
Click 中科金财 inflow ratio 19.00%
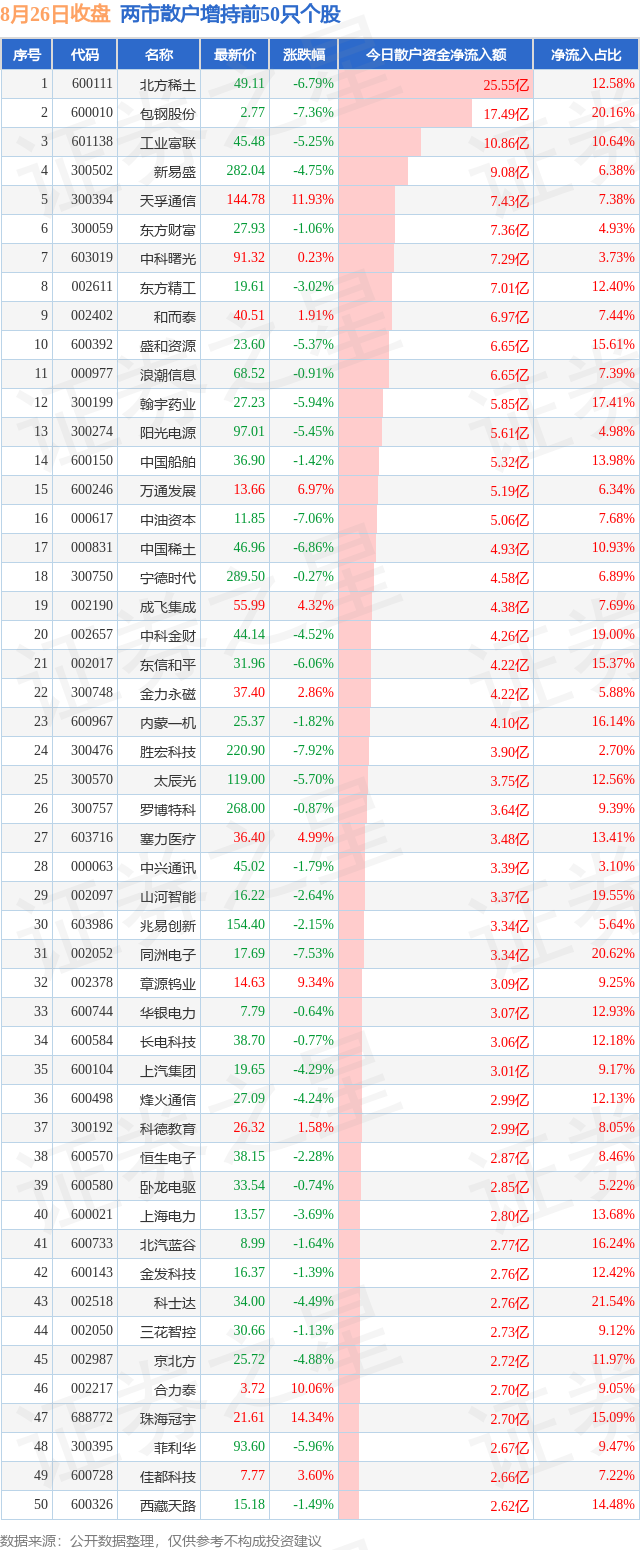(x=613, y=635)
